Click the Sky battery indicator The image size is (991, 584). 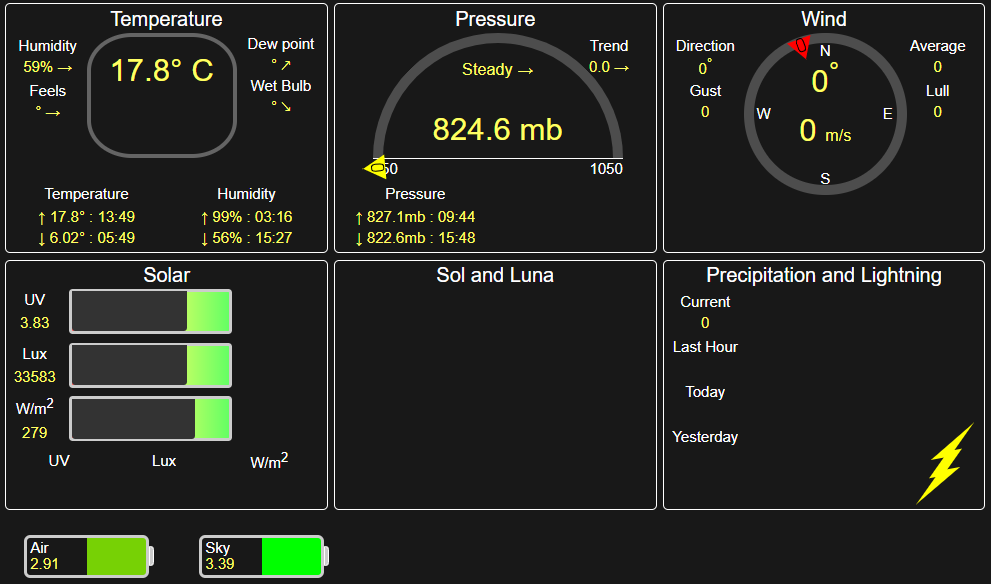[x=263, y=556]
